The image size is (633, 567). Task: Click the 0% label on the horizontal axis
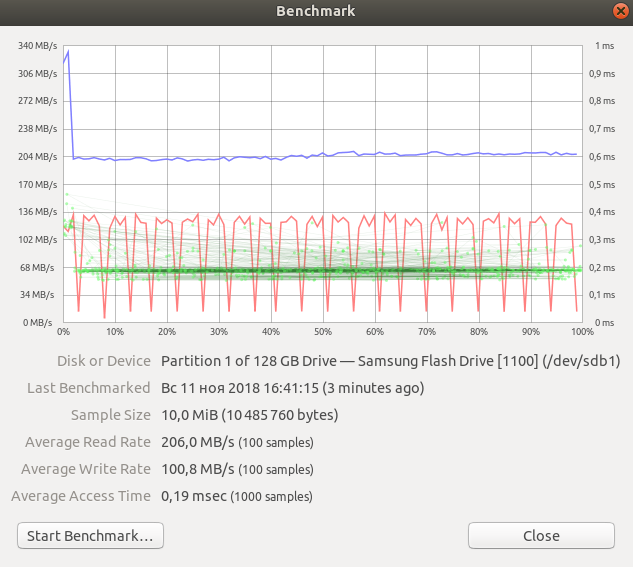63,332
